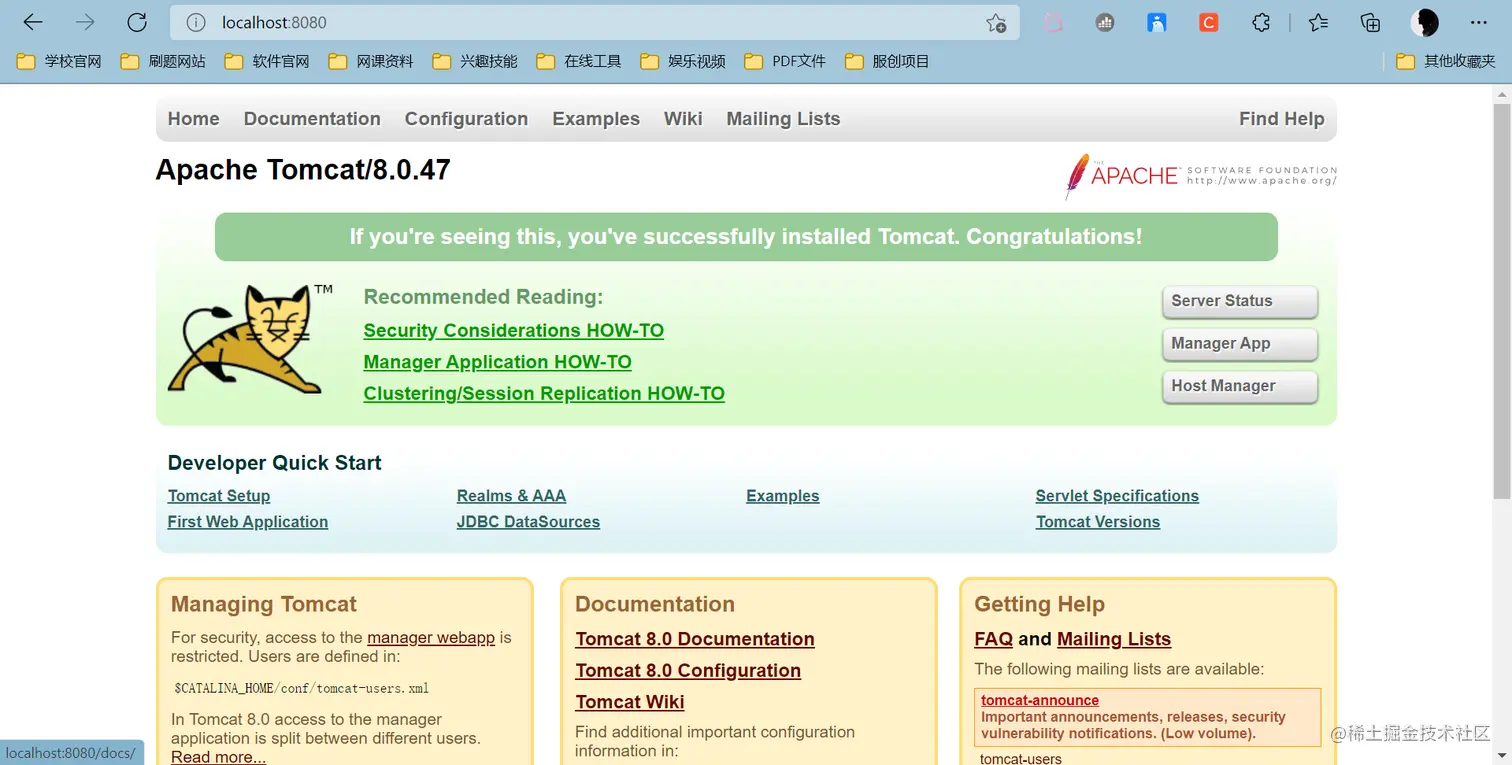View site information icon in address bar

tap(196, 22)
